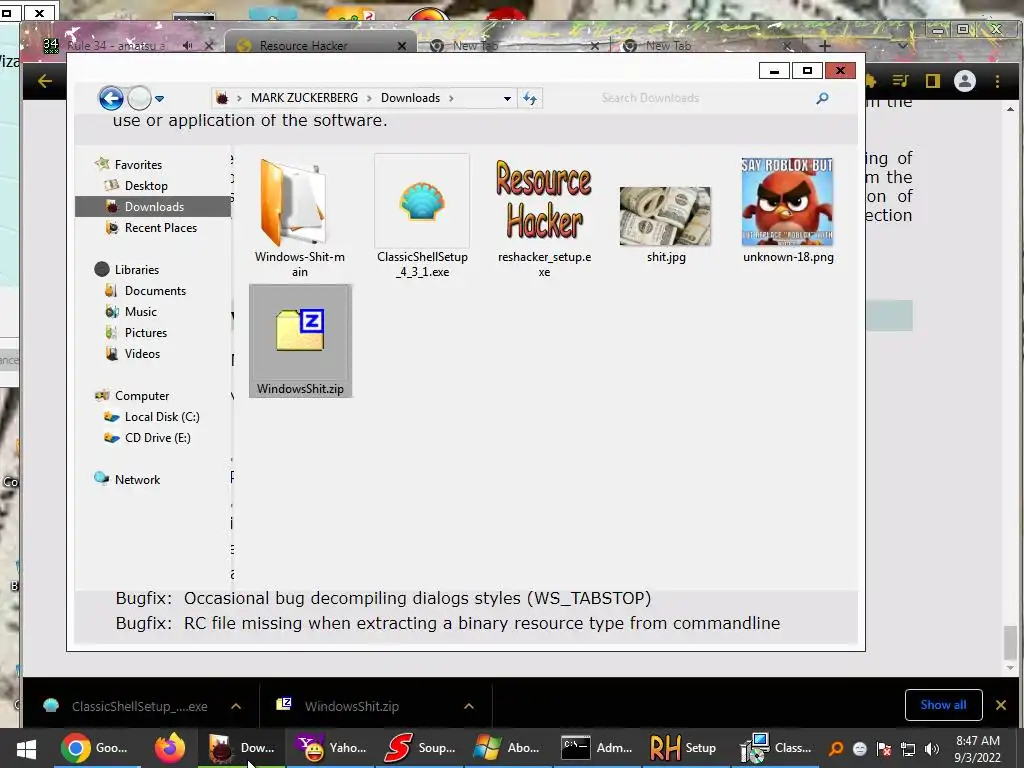1024x768 pixels.
Task: Mute audio on the Rule 34 tab
Action: 188,45
